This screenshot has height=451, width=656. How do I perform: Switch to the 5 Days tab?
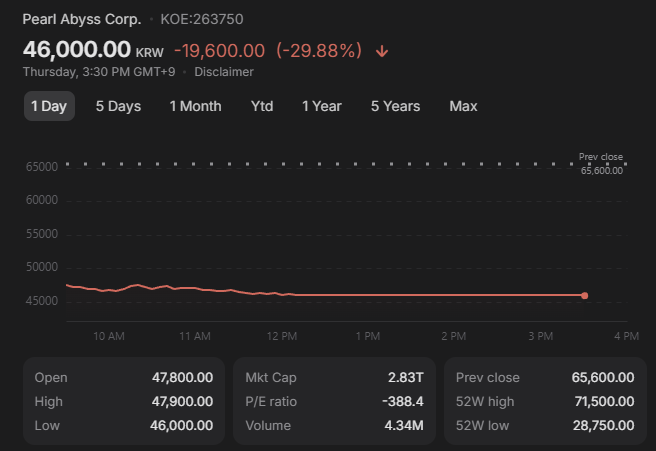(118, 106)
